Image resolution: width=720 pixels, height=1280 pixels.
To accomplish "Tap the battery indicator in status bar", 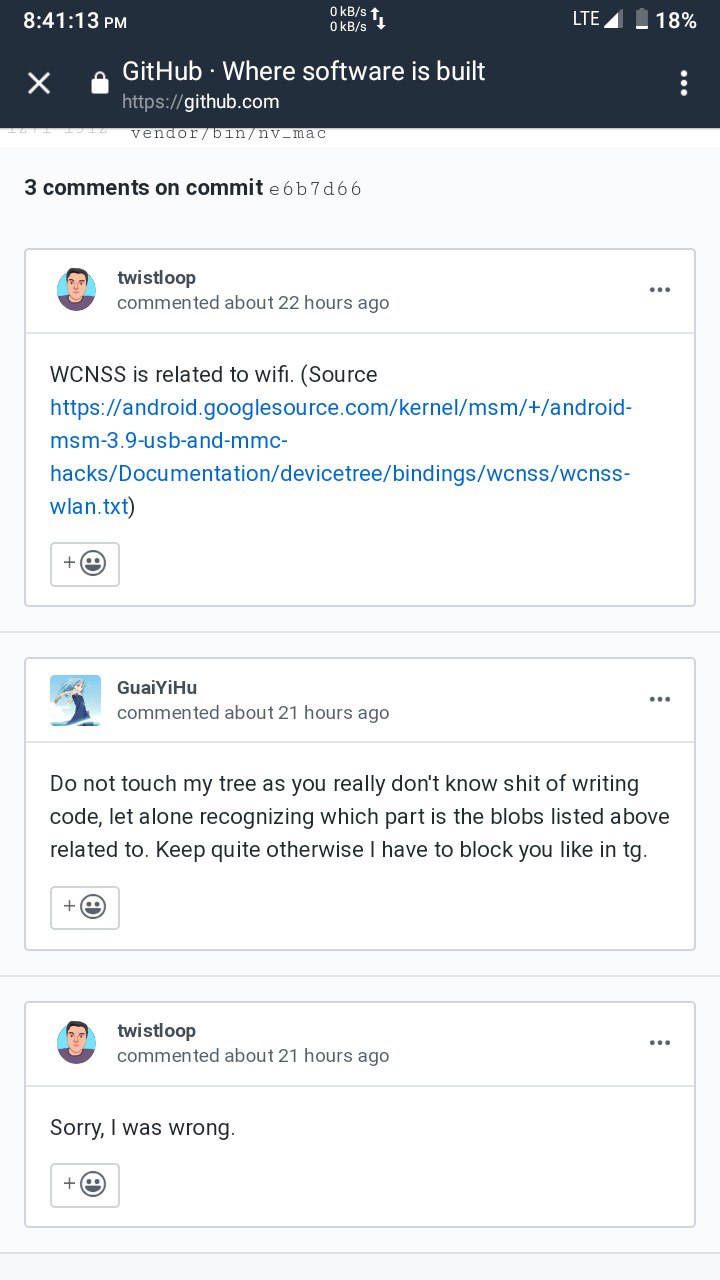I will point(665,19).
